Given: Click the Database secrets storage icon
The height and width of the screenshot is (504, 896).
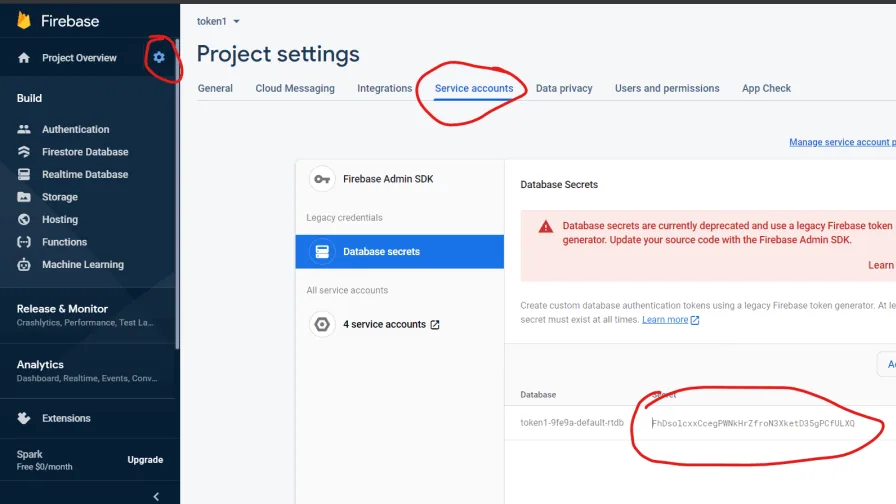Looking at the screenshot, I should pos(322,251).
